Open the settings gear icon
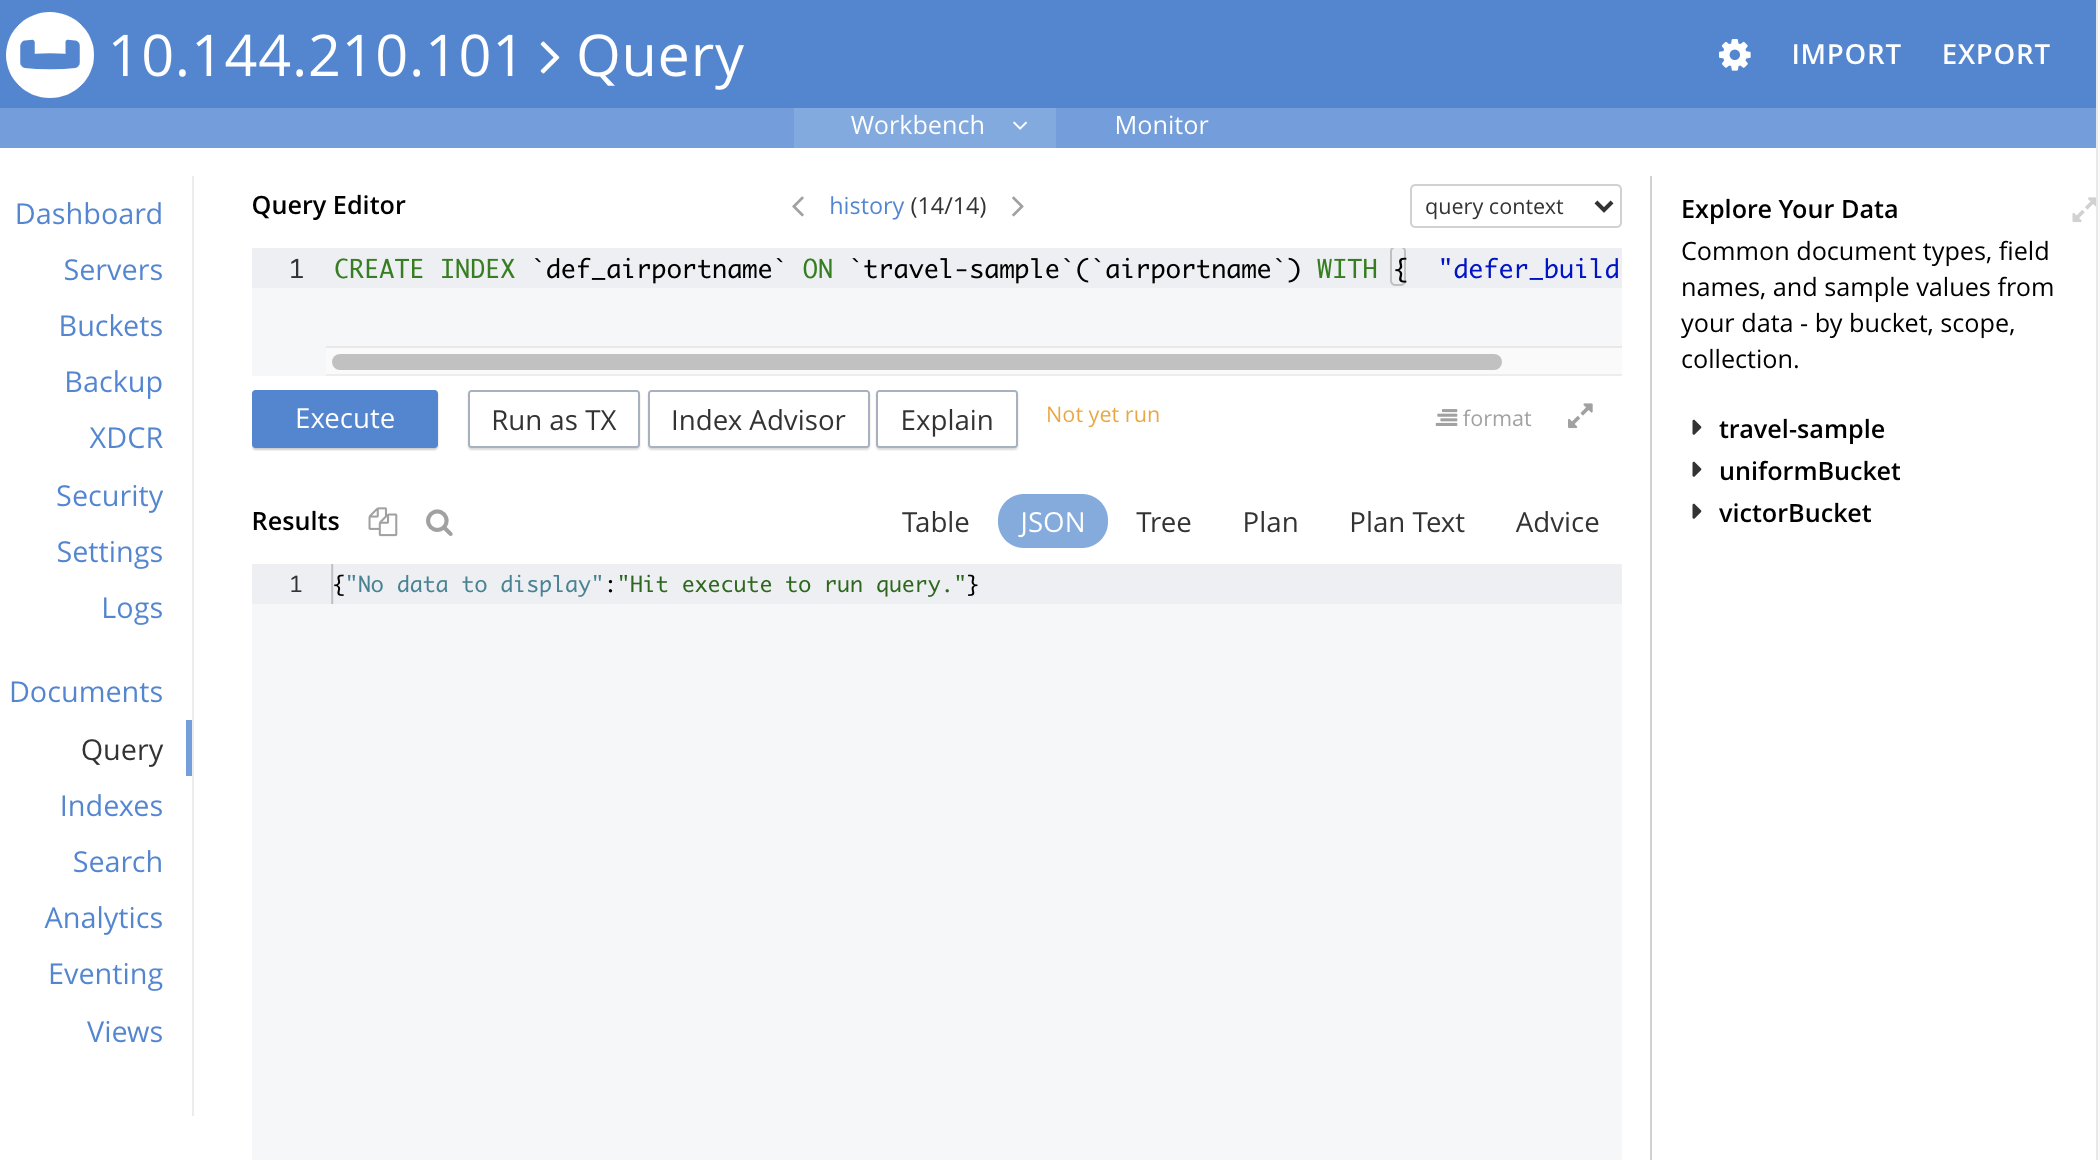This screenshot has height=1160, width=2100. click(x=1734, y=55)
